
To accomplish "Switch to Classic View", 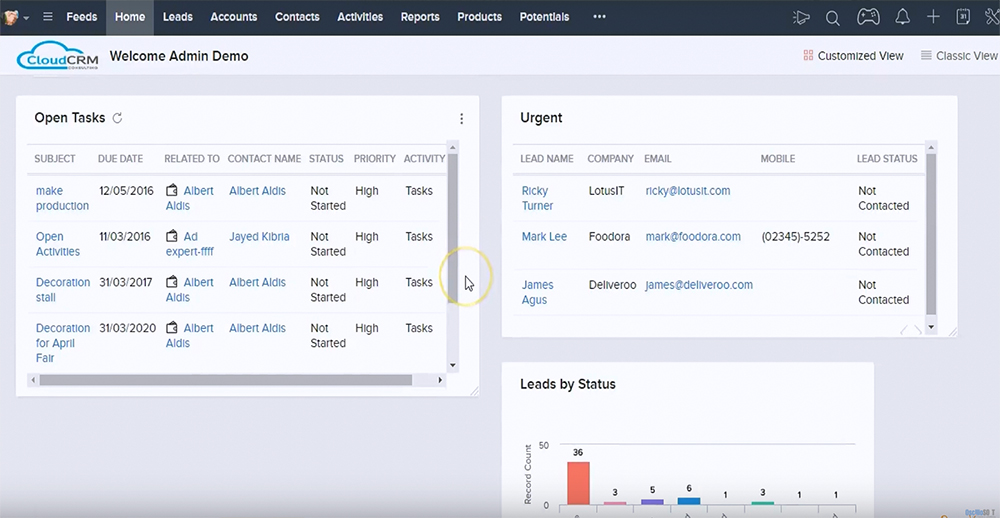I will click(958, 56).
